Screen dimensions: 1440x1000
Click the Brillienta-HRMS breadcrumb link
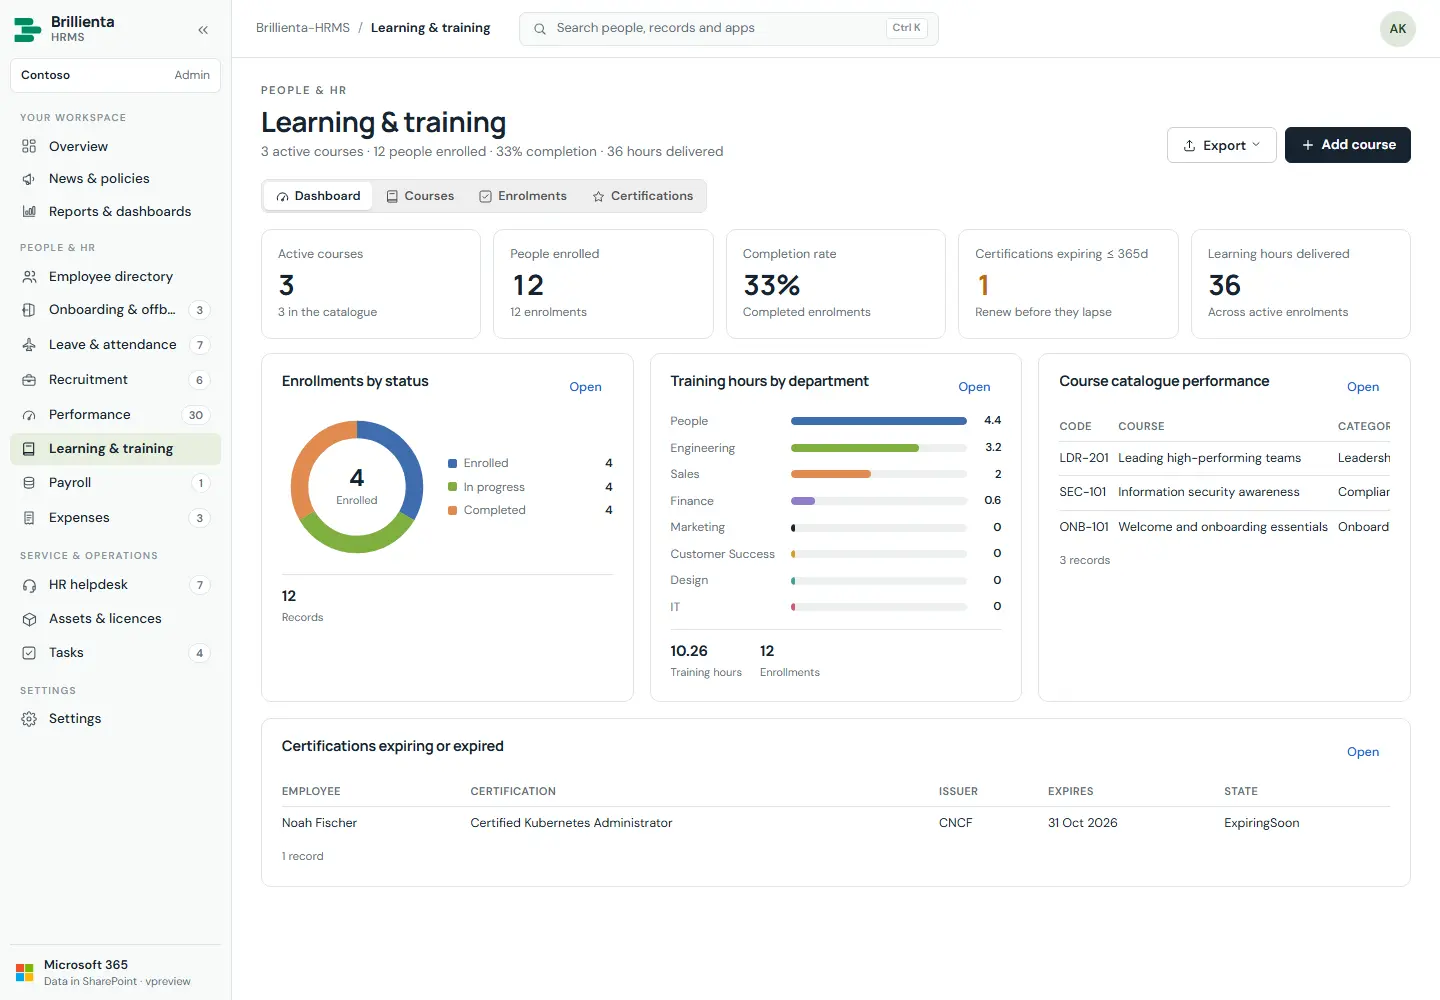pyautogui.click(x=303, y=28)
